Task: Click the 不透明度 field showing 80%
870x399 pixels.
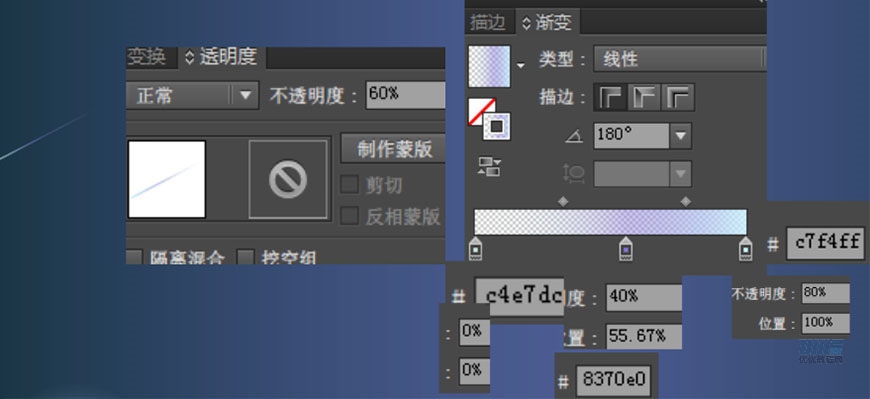Action: [x=826, y=293]
